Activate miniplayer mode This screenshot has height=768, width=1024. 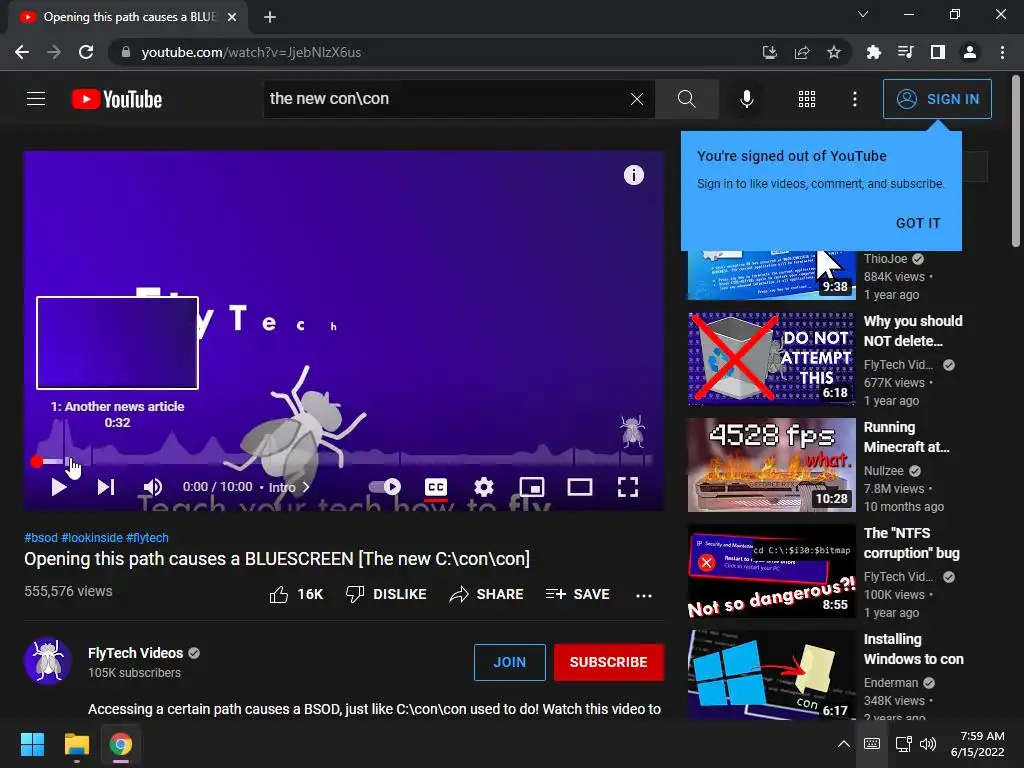532,487
